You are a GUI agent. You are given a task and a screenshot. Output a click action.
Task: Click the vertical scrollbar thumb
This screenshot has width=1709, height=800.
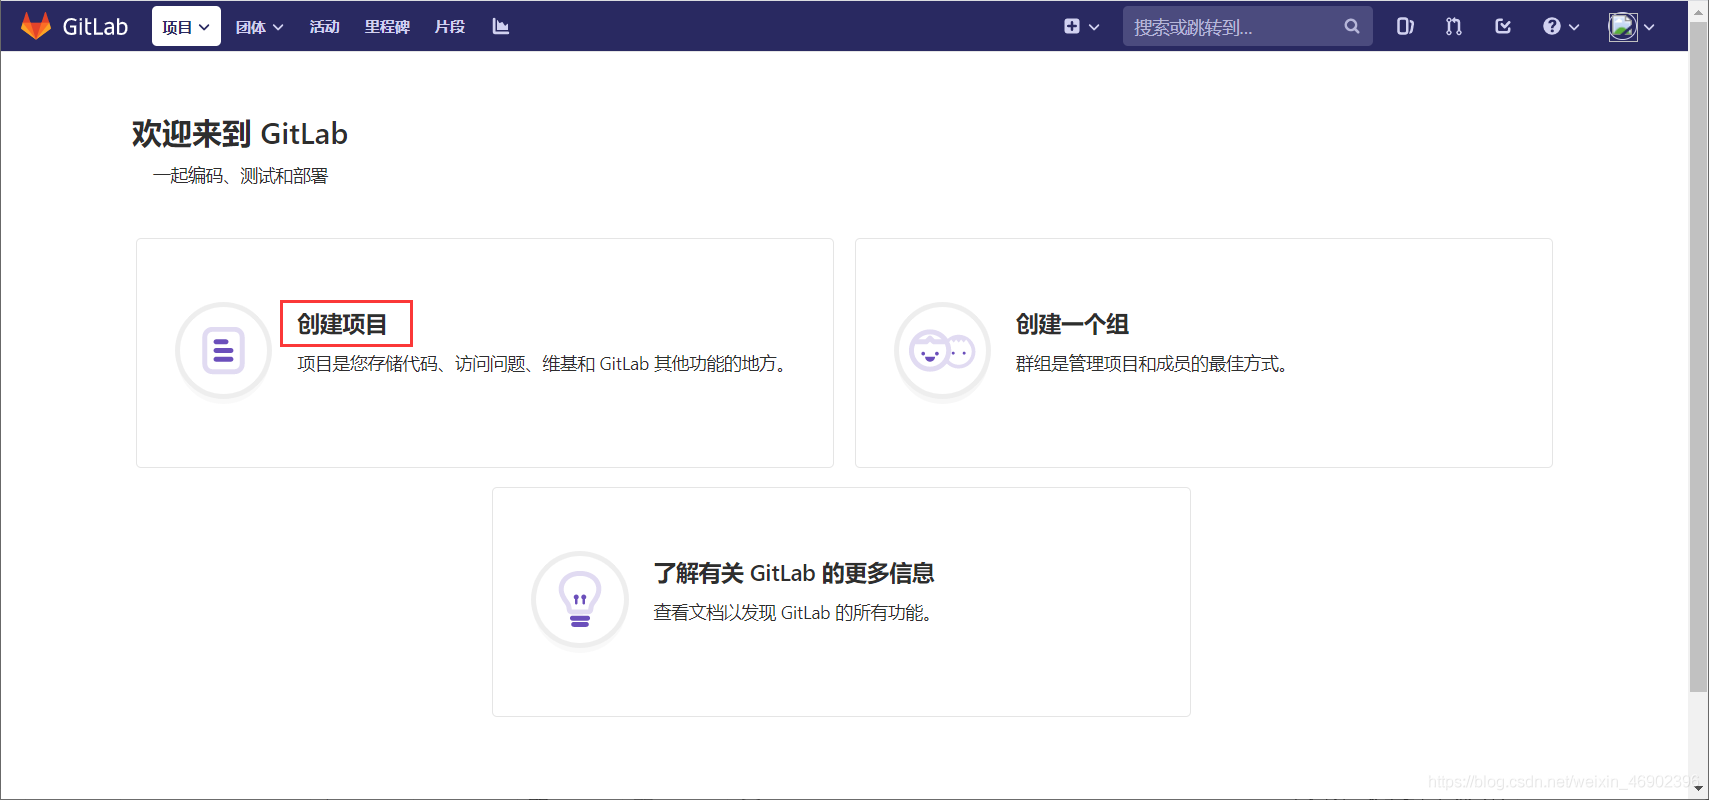point(1698,356)
